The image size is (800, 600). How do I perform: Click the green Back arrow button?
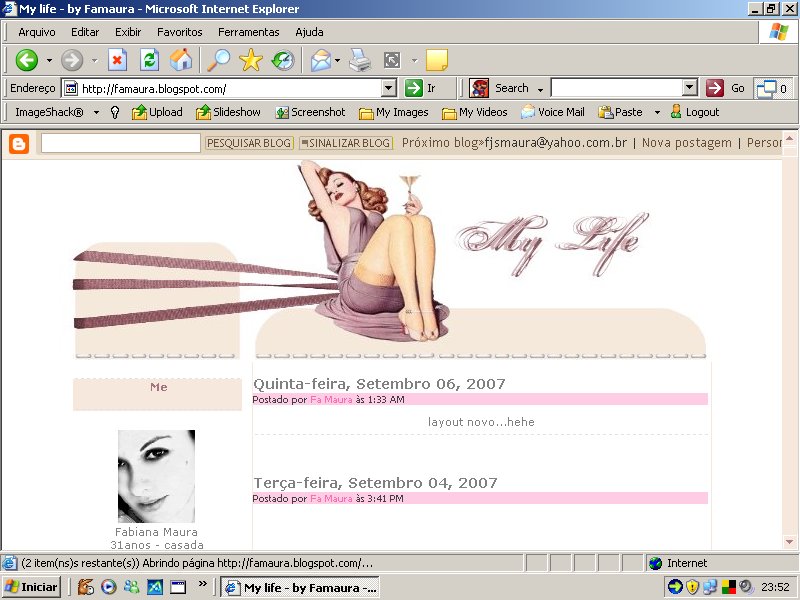[27, 60]
